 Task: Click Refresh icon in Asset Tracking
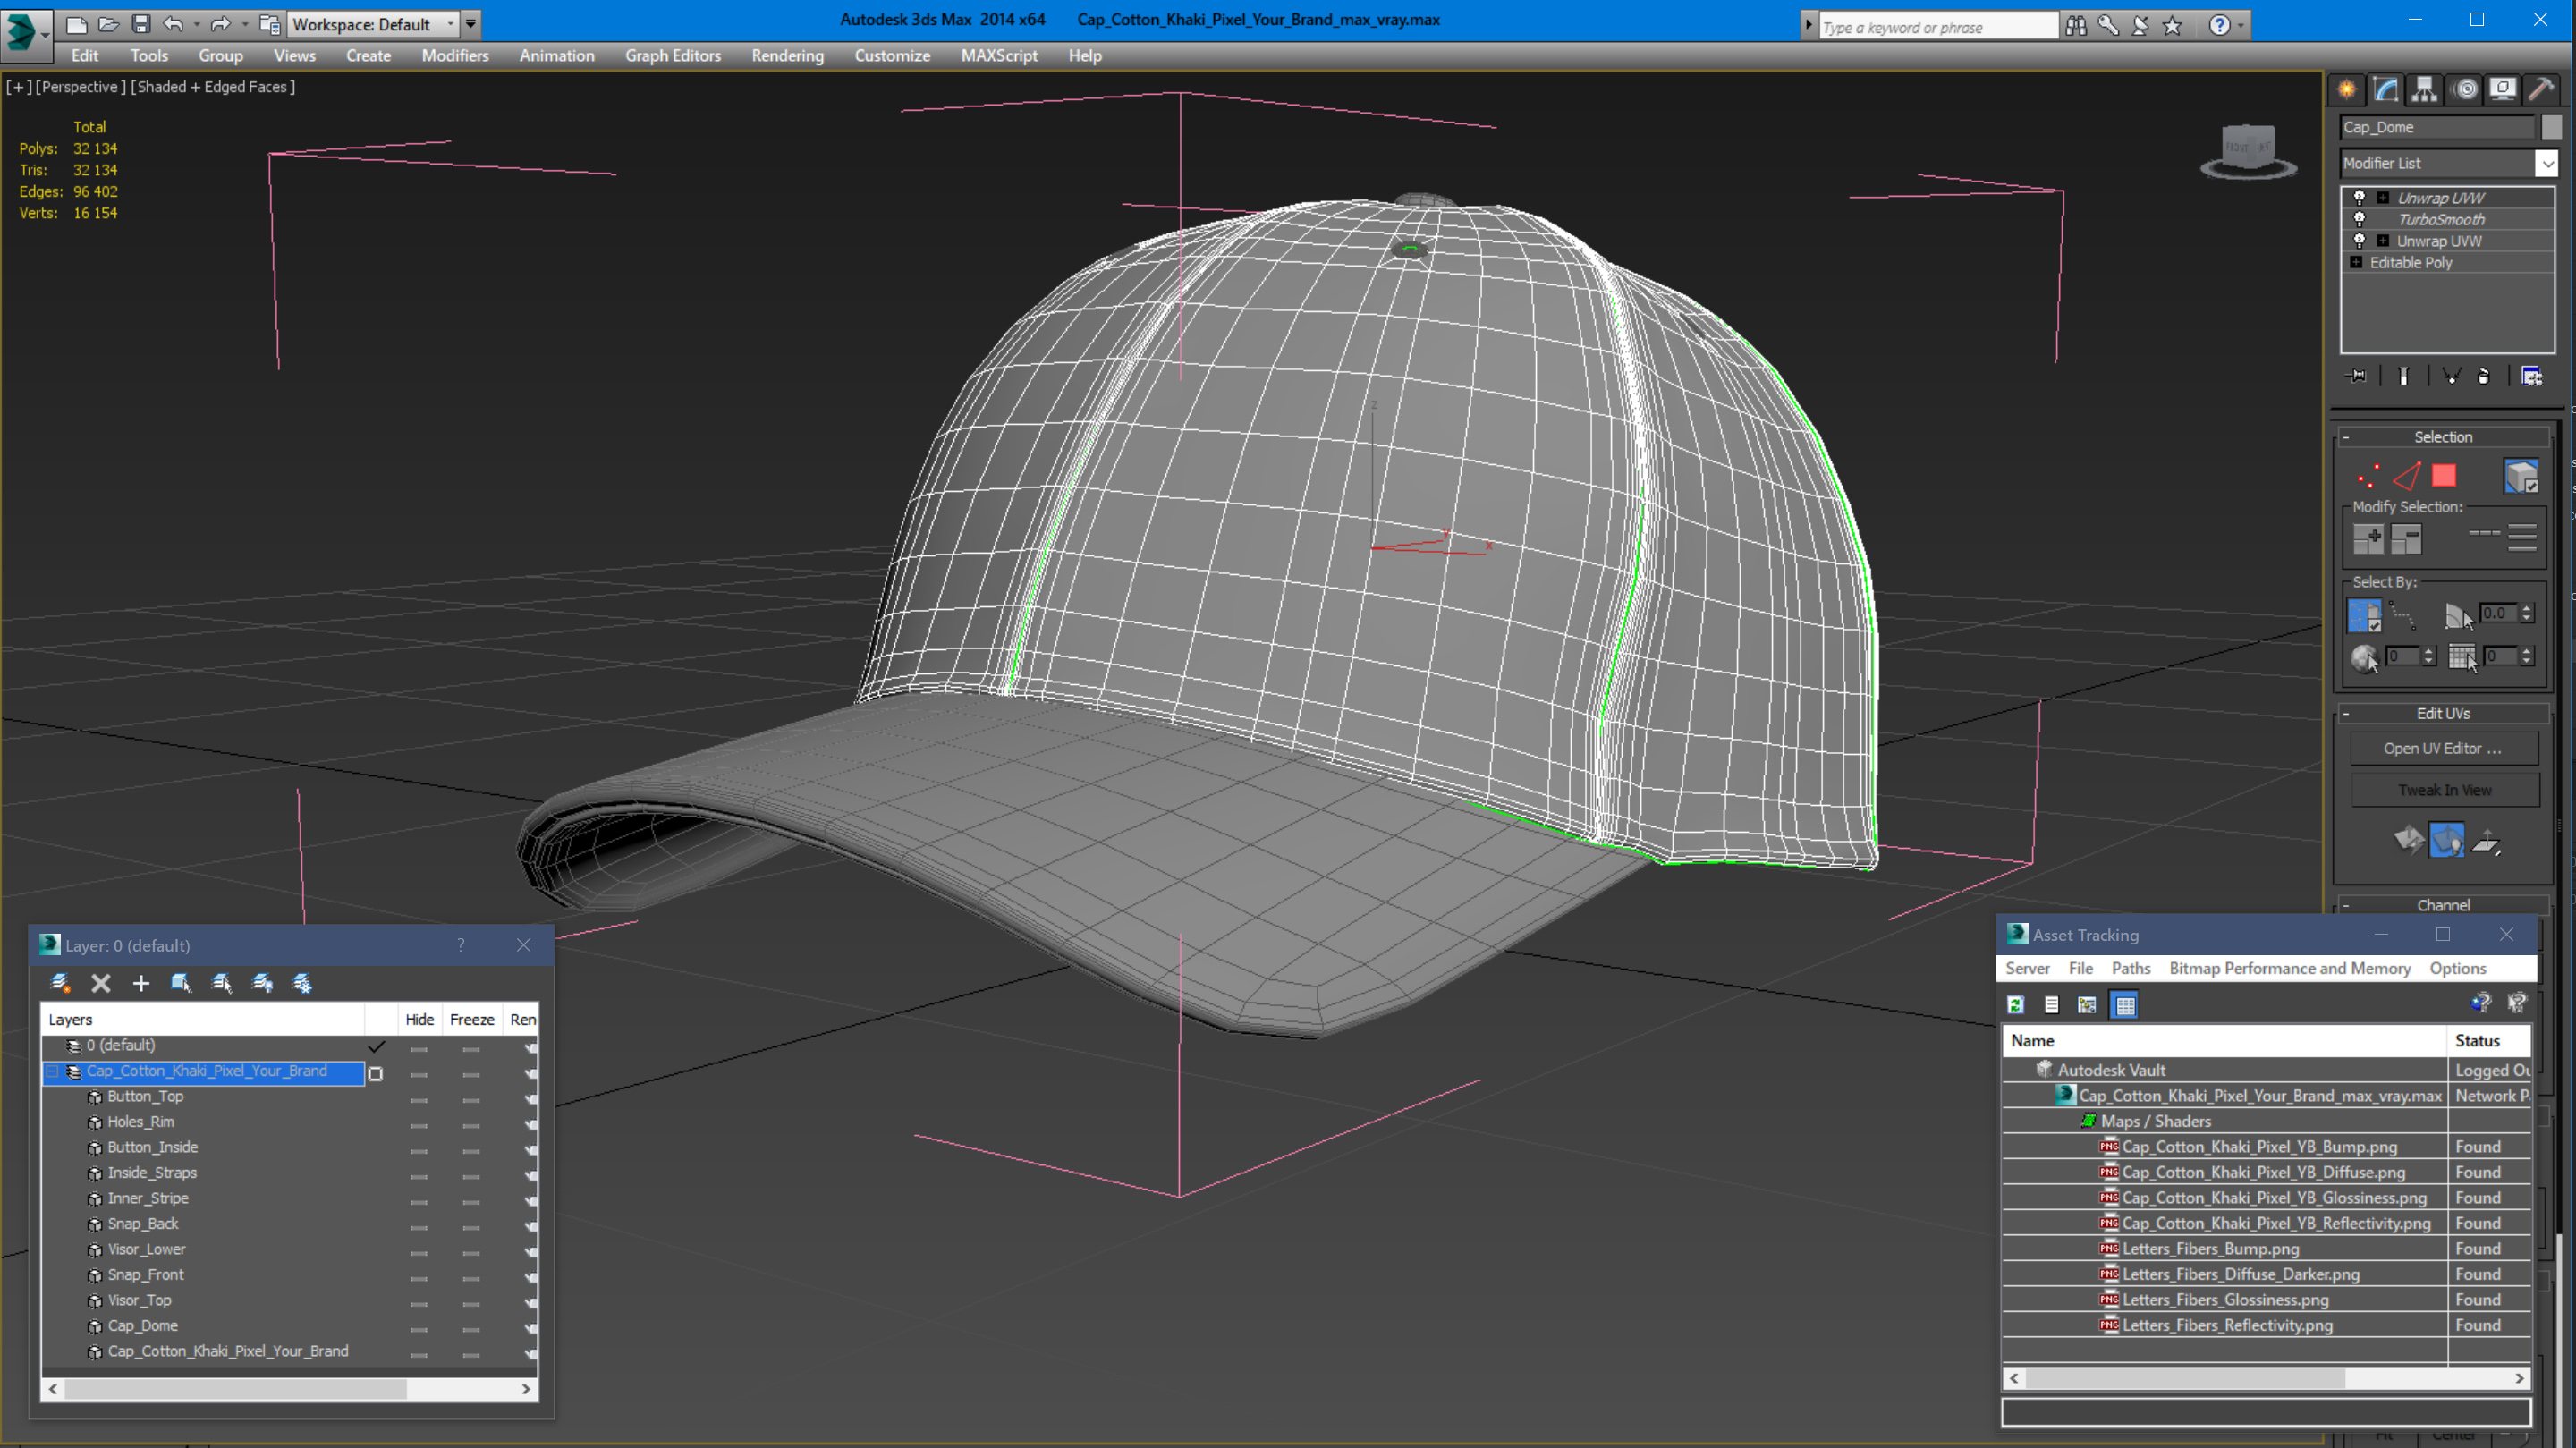tap(2016, 1005)
